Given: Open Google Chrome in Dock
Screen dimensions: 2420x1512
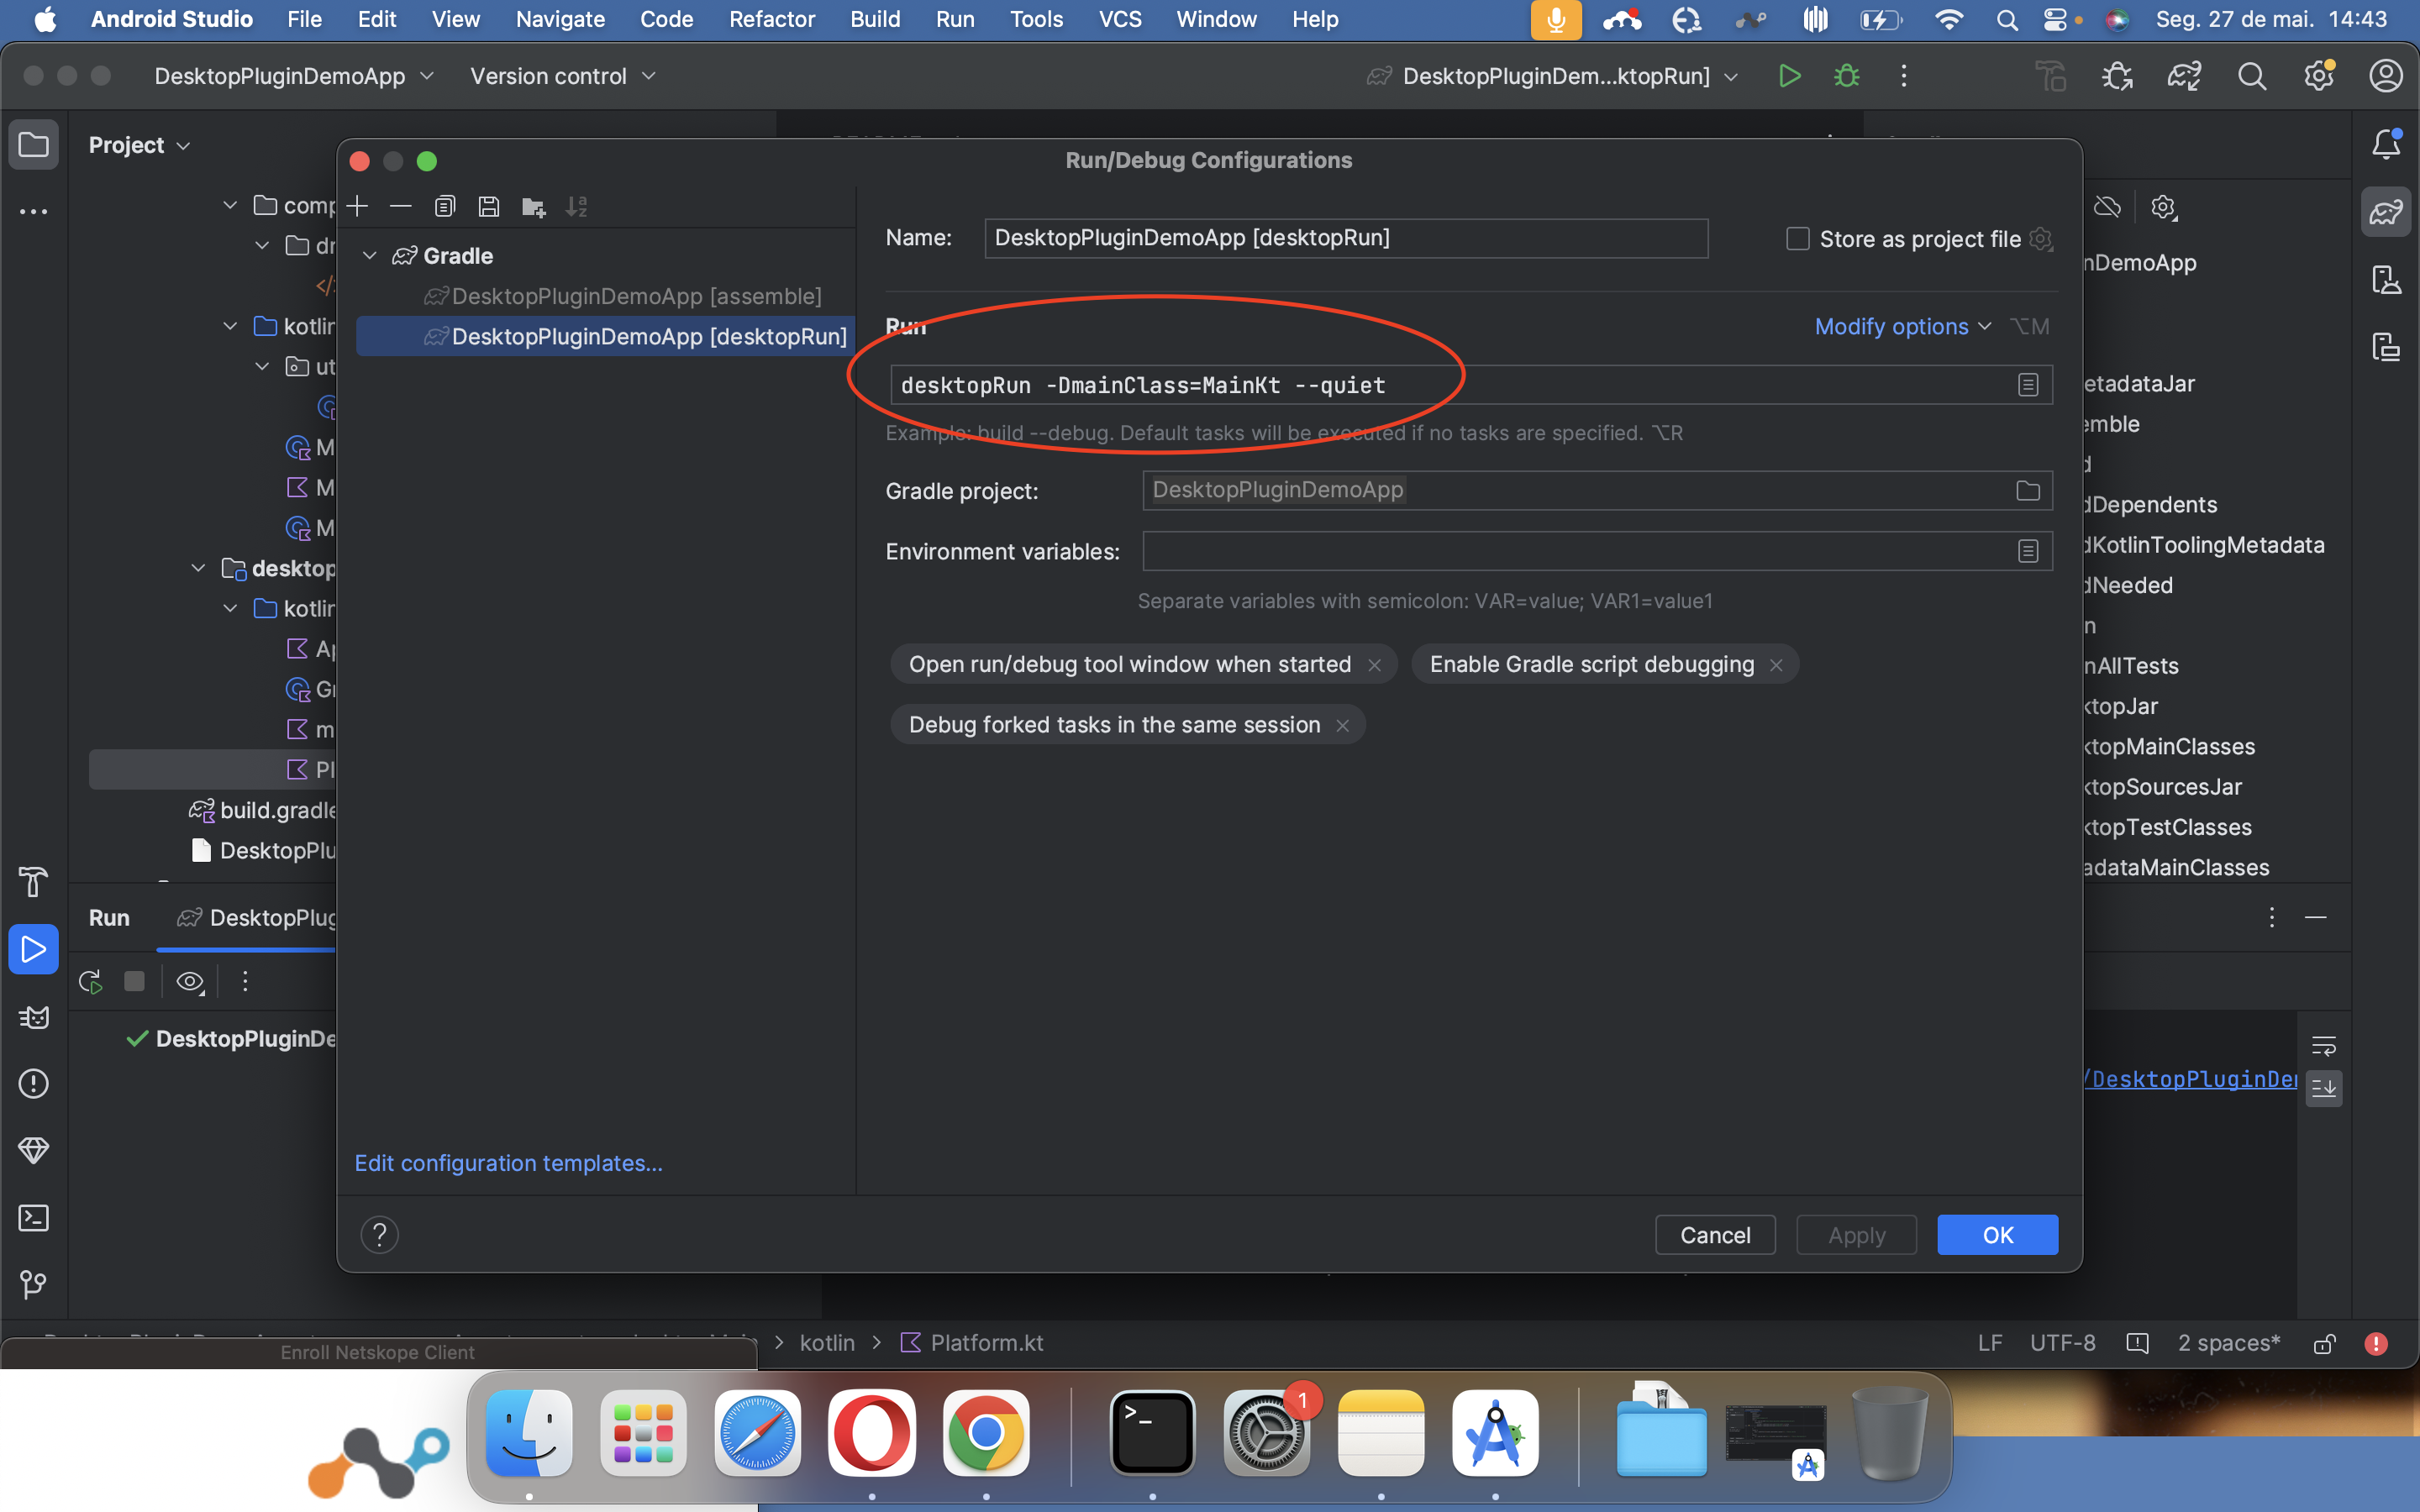Looking at the screenshot, I should (986, 1433).
